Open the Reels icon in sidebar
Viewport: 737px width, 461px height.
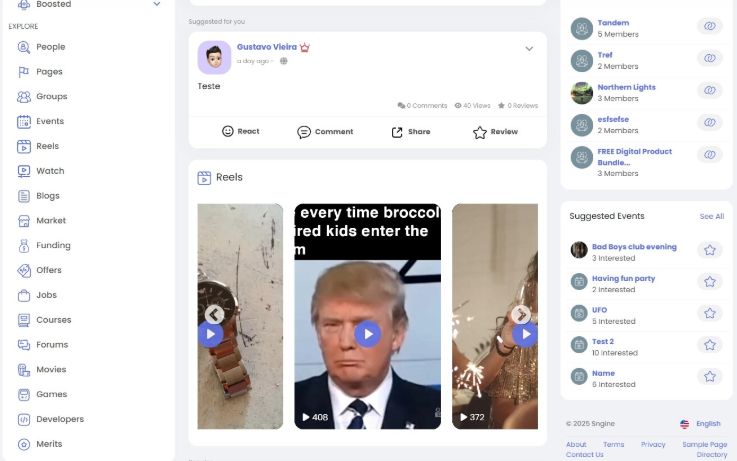click(x=24, y=146)
